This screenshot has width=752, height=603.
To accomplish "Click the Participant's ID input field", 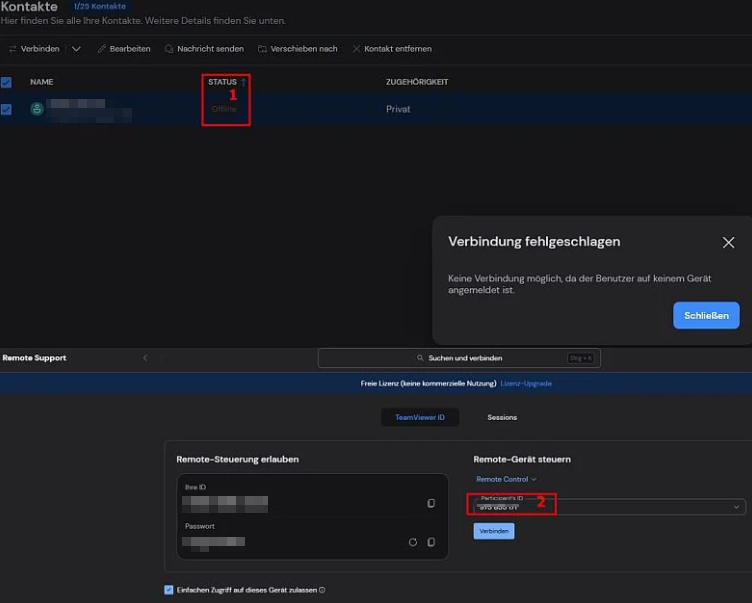I will coord(609,507).
